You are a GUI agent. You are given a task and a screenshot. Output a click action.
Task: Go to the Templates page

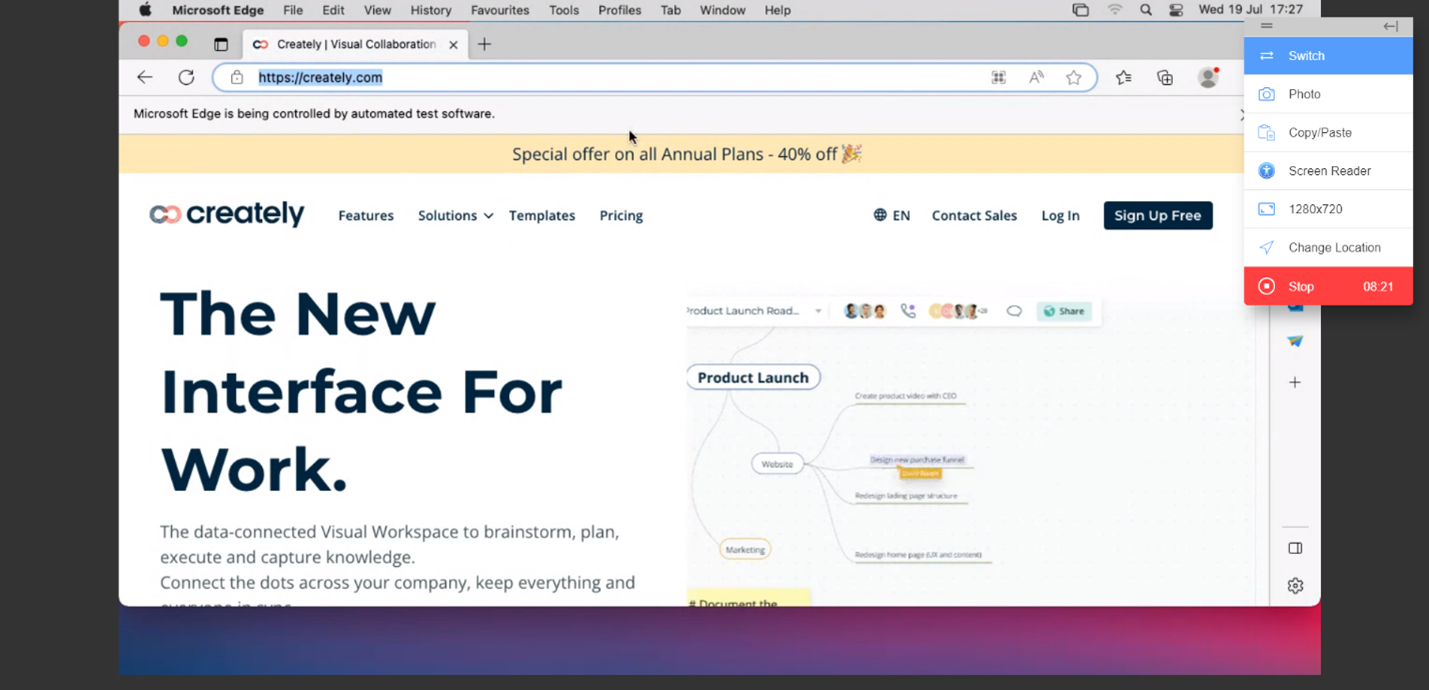tap(542, 215)
